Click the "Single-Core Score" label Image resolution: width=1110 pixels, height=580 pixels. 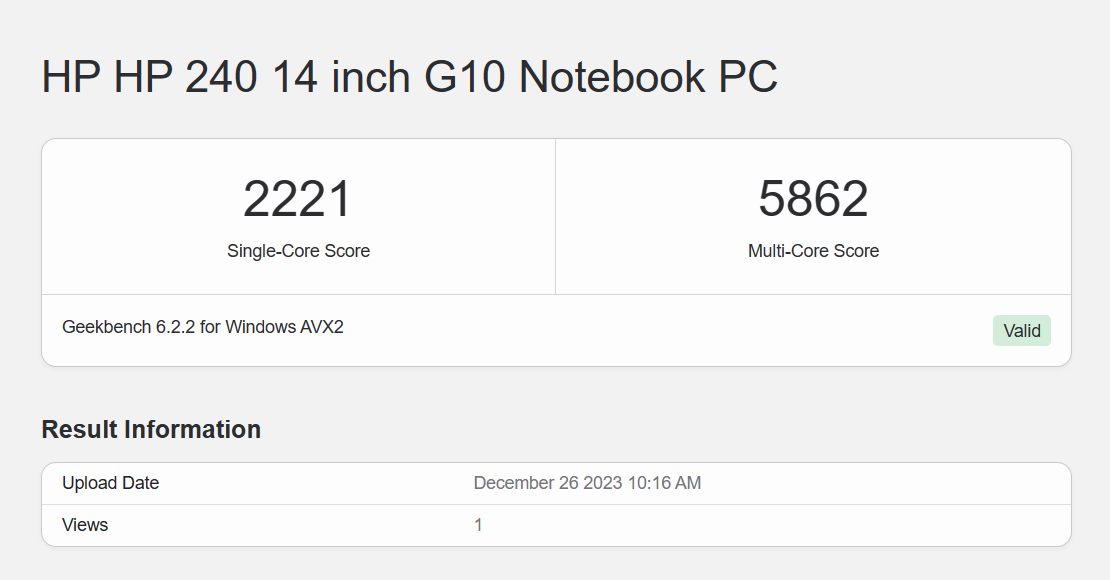298,251
